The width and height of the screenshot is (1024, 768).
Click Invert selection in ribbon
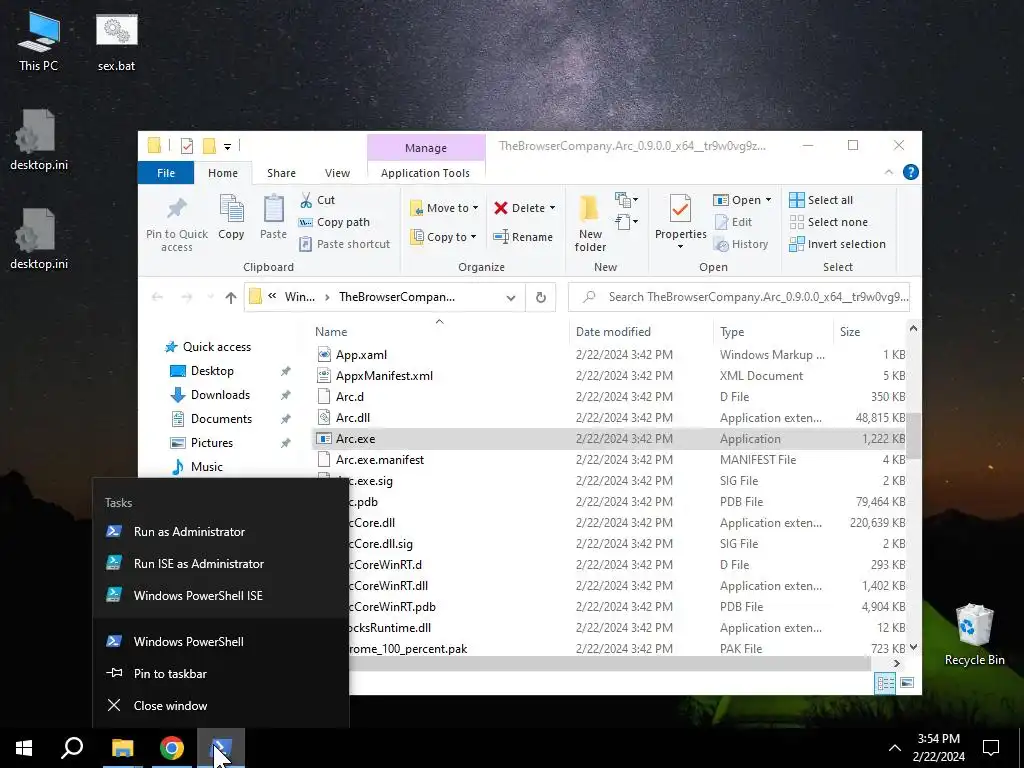click(837, 244)
